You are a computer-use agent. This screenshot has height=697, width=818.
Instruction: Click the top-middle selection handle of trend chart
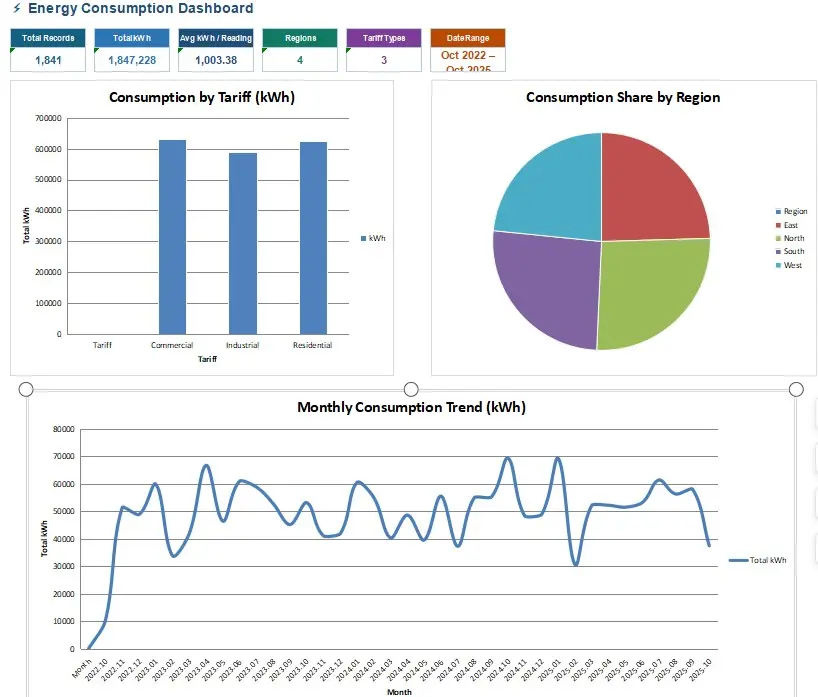click(x=411, y=389)
